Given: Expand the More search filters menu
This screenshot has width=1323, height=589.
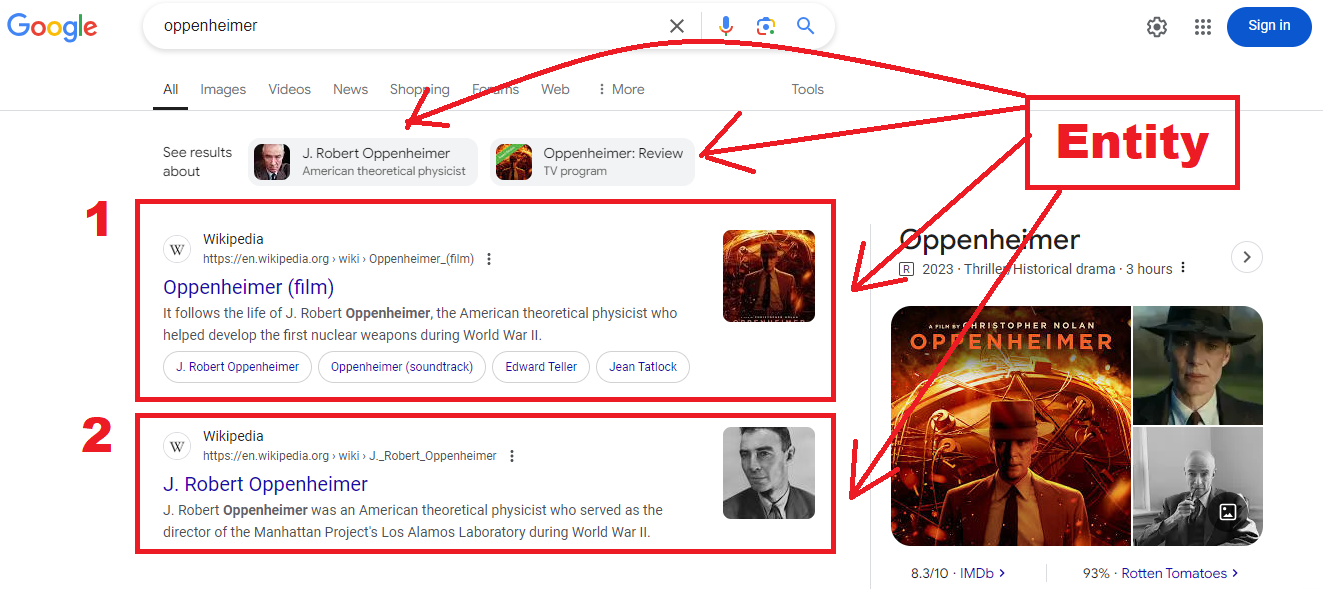Looking at the screenshot, I should (620, 89).
